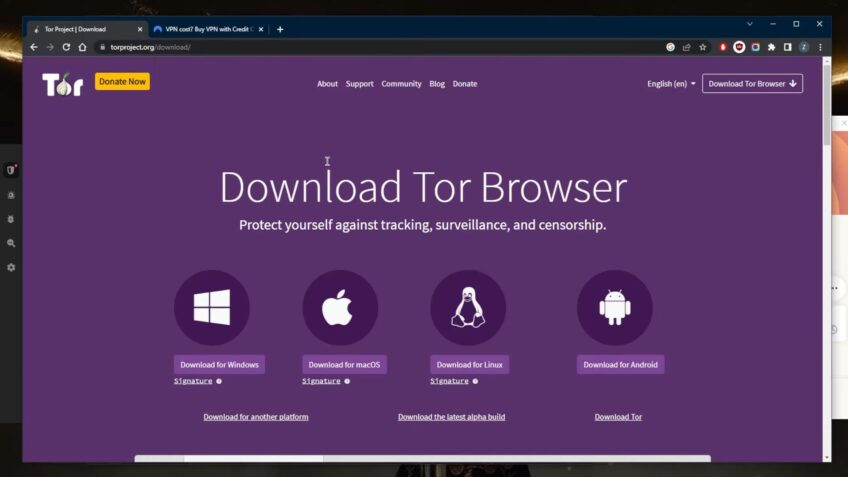Click the Tor onion logo
The width and height of the screenshot is (848, 477).
[x=63, y=84]
